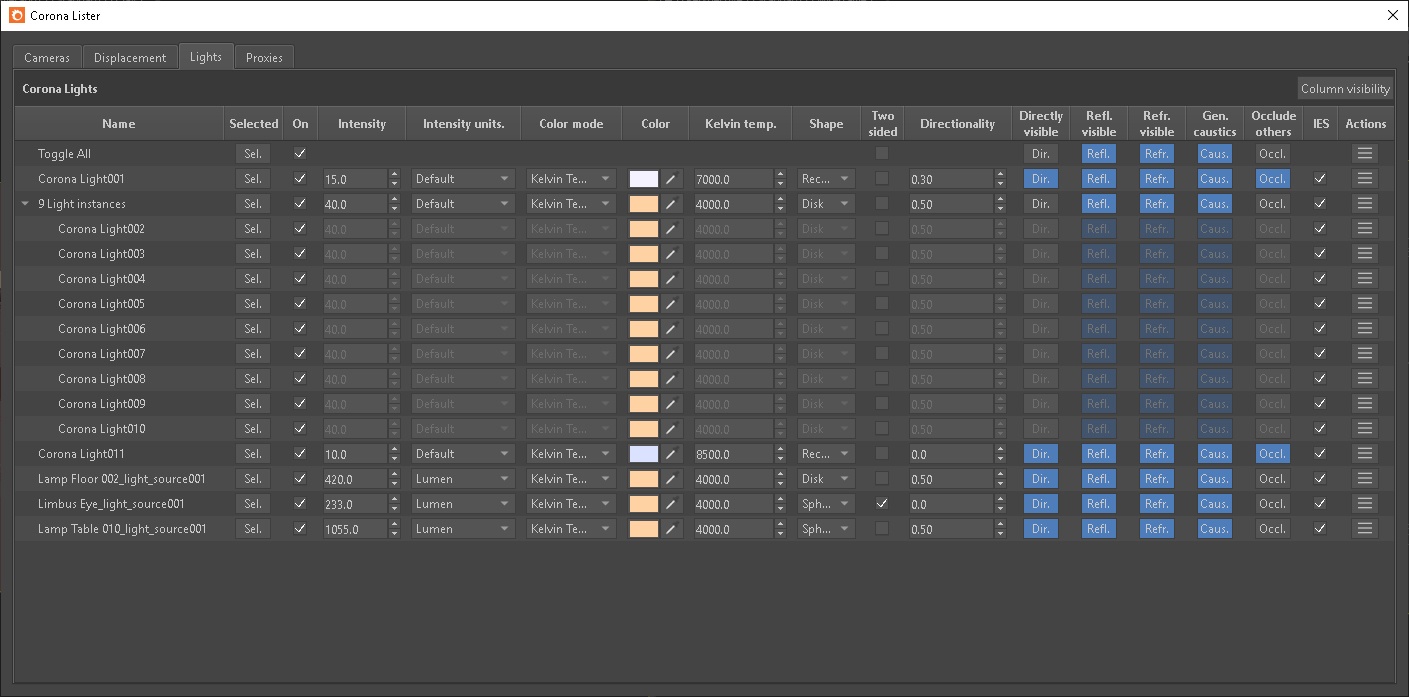Click color picker pencil for Limbus Eye_light_source001

pyautogui.click(x=671, y=504)
